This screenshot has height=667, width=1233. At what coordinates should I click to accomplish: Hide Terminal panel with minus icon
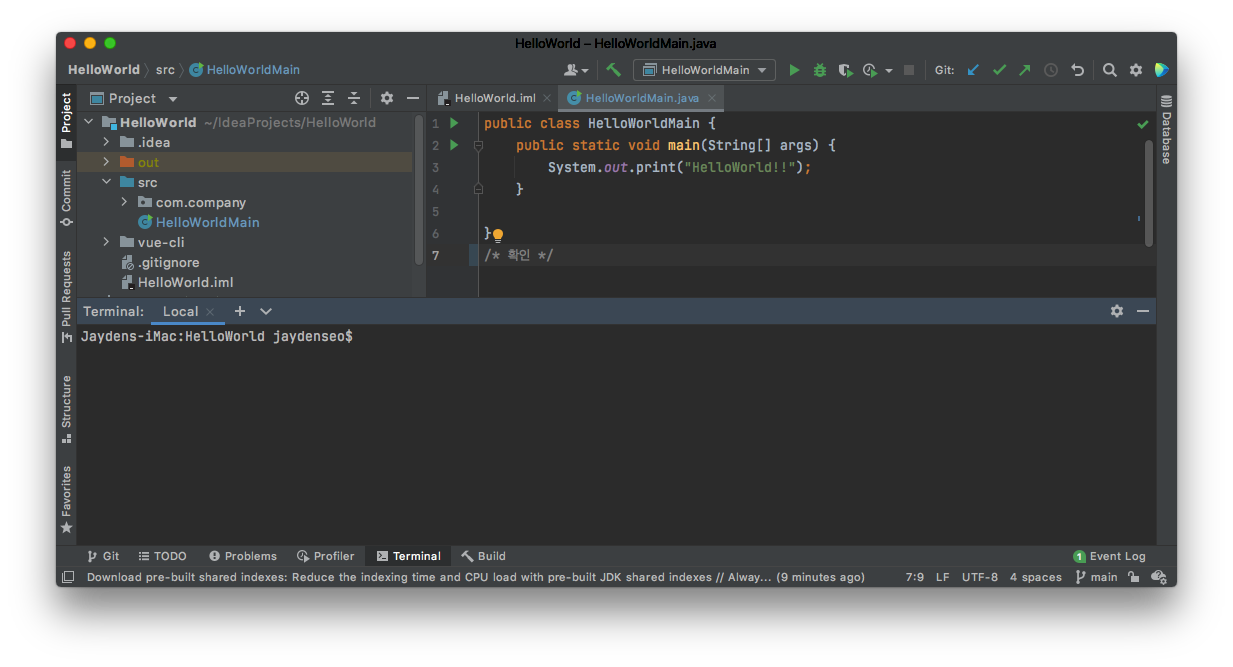pyautogui.click(x=1143, y=311)
